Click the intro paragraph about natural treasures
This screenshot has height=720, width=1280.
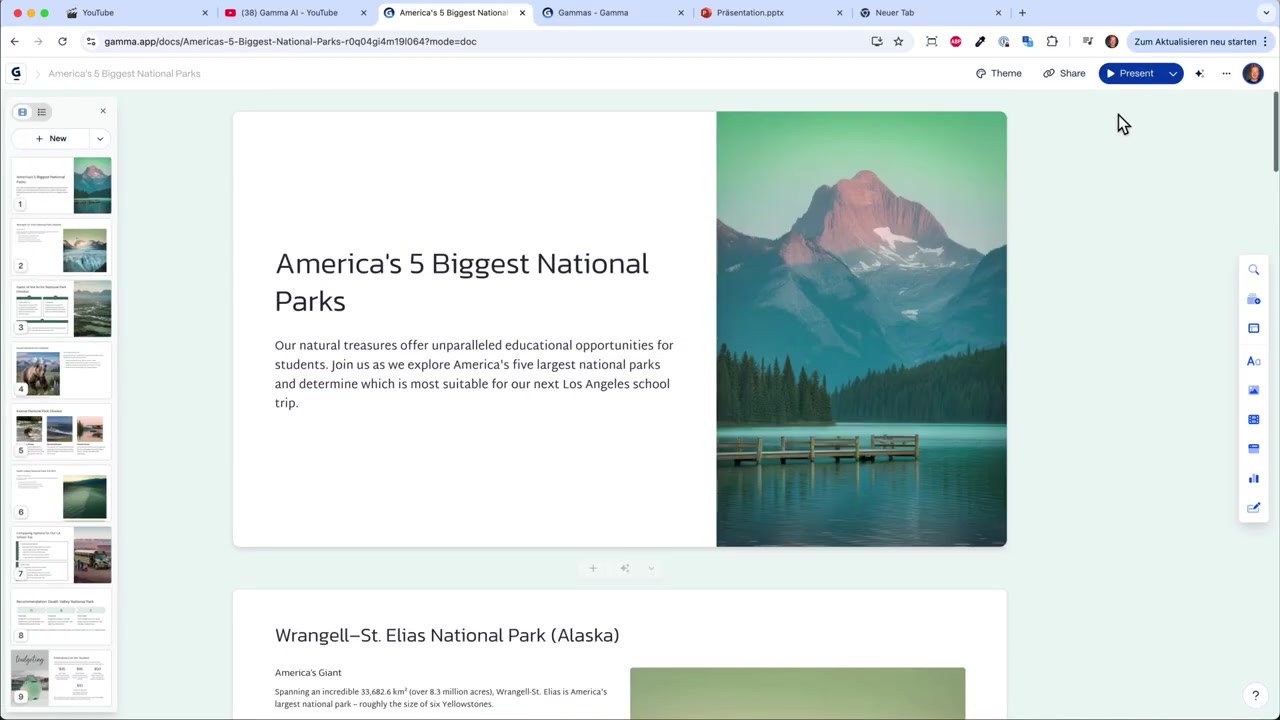pyautogui.click(x=474, y=374)
